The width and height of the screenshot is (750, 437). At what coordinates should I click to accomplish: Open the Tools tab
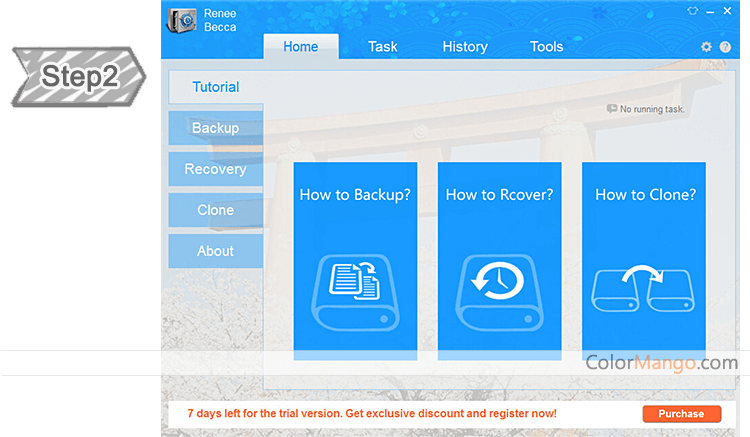[x=546, y=47]
